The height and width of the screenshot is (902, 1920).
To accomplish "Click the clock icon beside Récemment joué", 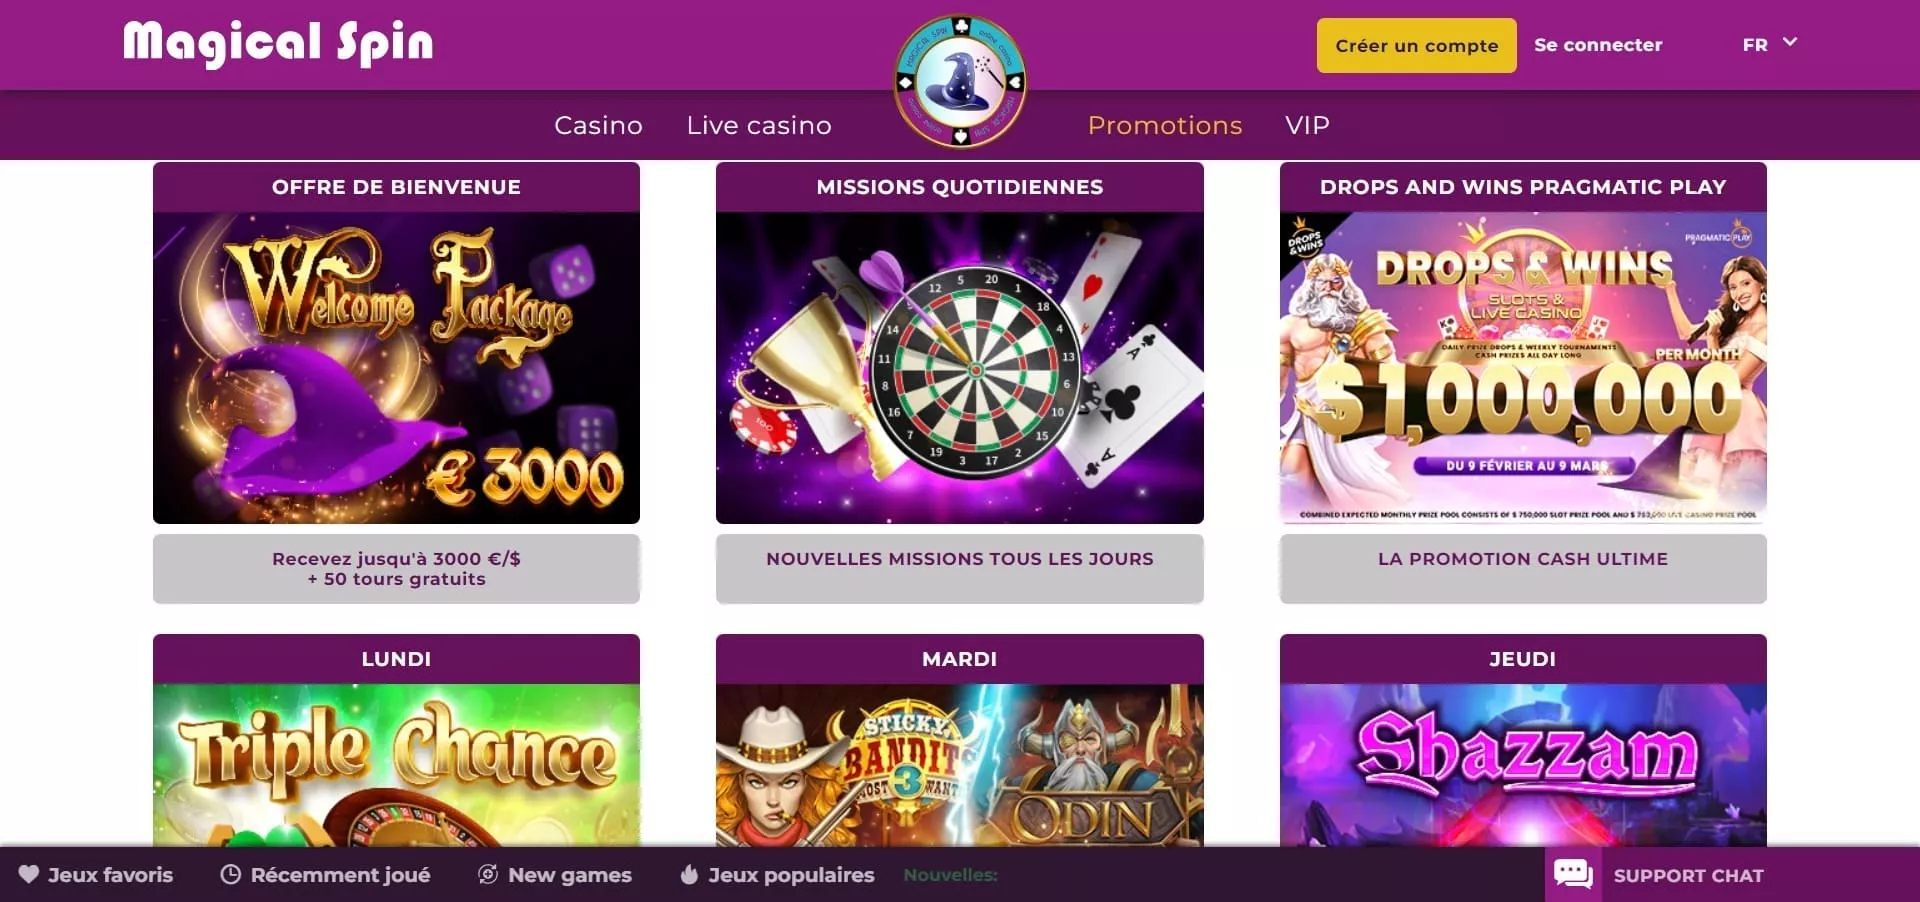I will pyautogui.click(x=230, y=875).
